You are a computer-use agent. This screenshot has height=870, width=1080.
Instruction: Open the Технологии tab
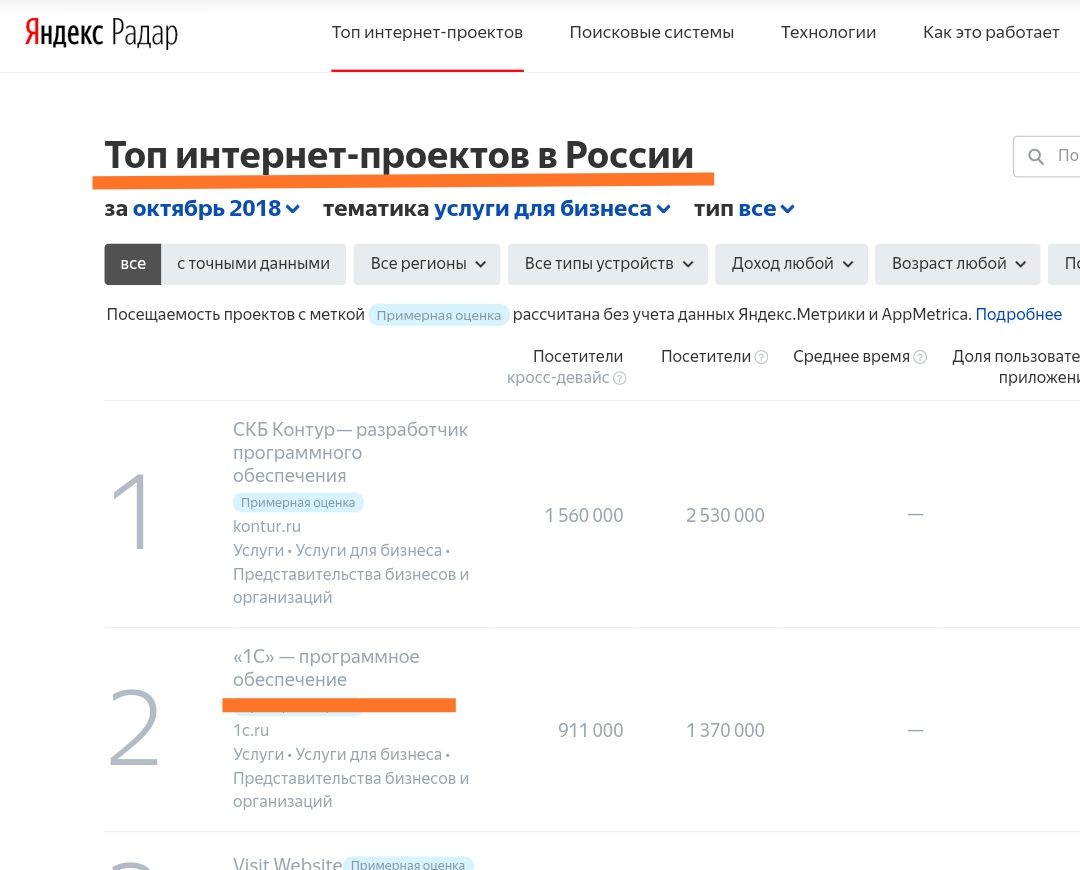828,32
